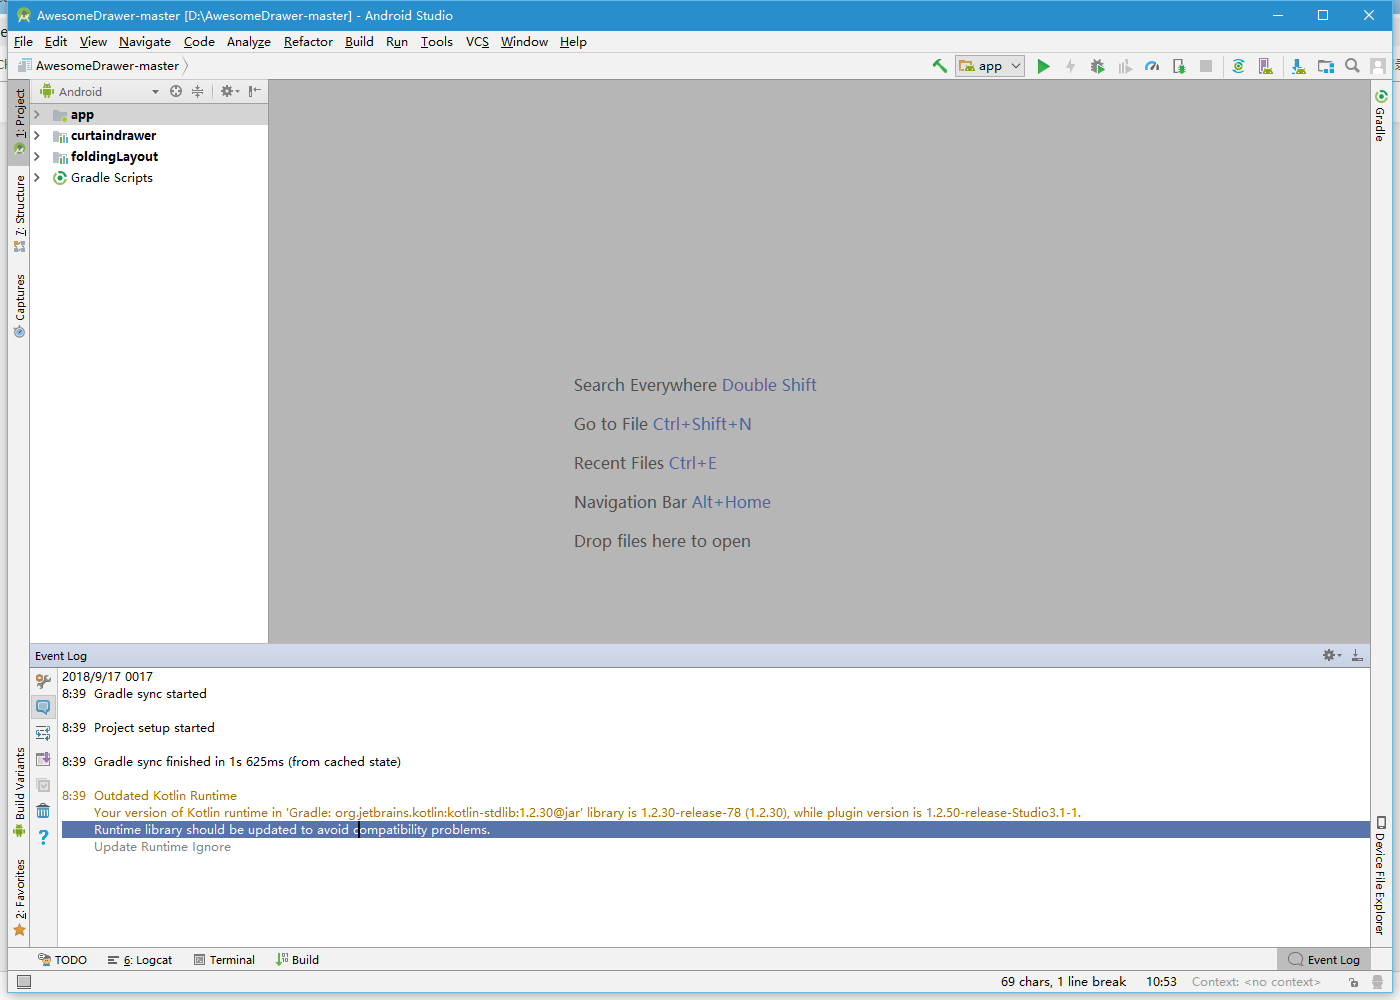Click the caret position 10:53 in status bar
This screenshot has height=1000, width=1400.
1161,982
